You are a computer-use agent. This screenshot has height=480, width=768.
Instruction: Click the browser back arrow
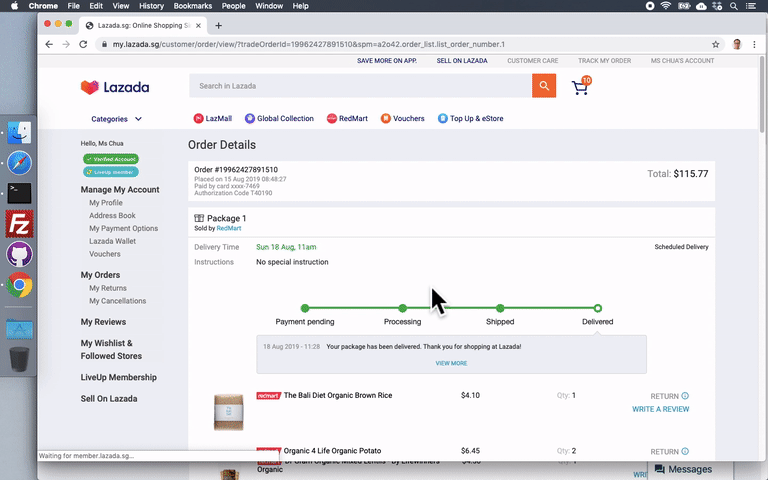tap(49, 44)
